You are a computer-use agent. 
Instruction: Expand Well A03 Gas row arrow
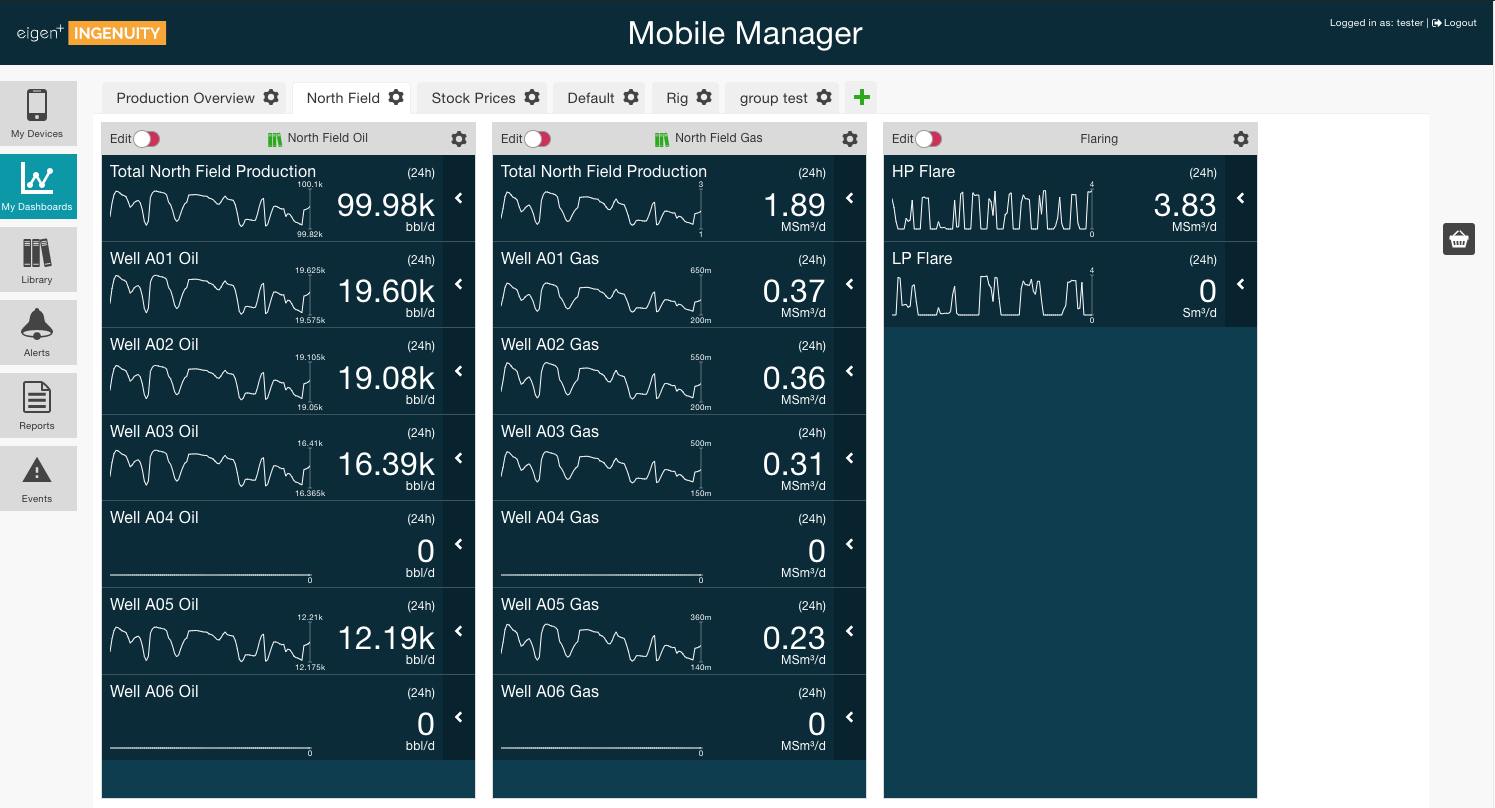[x=850, y=458]
